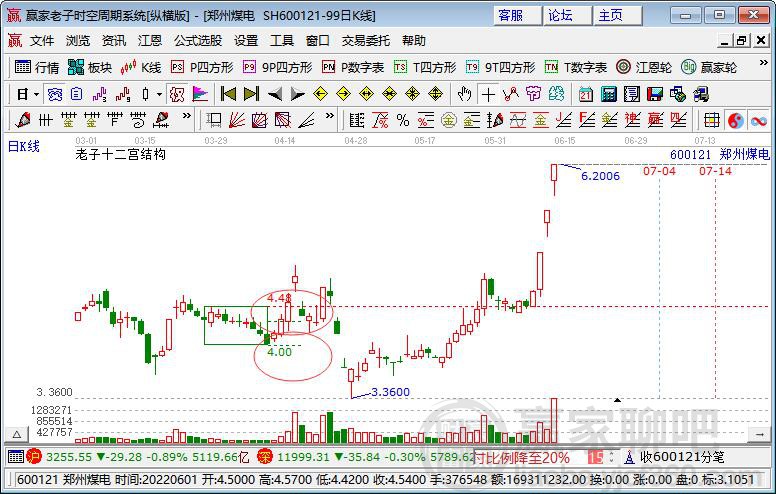Step chart right with black right arrow
The height and width of the screenshot is (494, 776).
click(297, 94)
